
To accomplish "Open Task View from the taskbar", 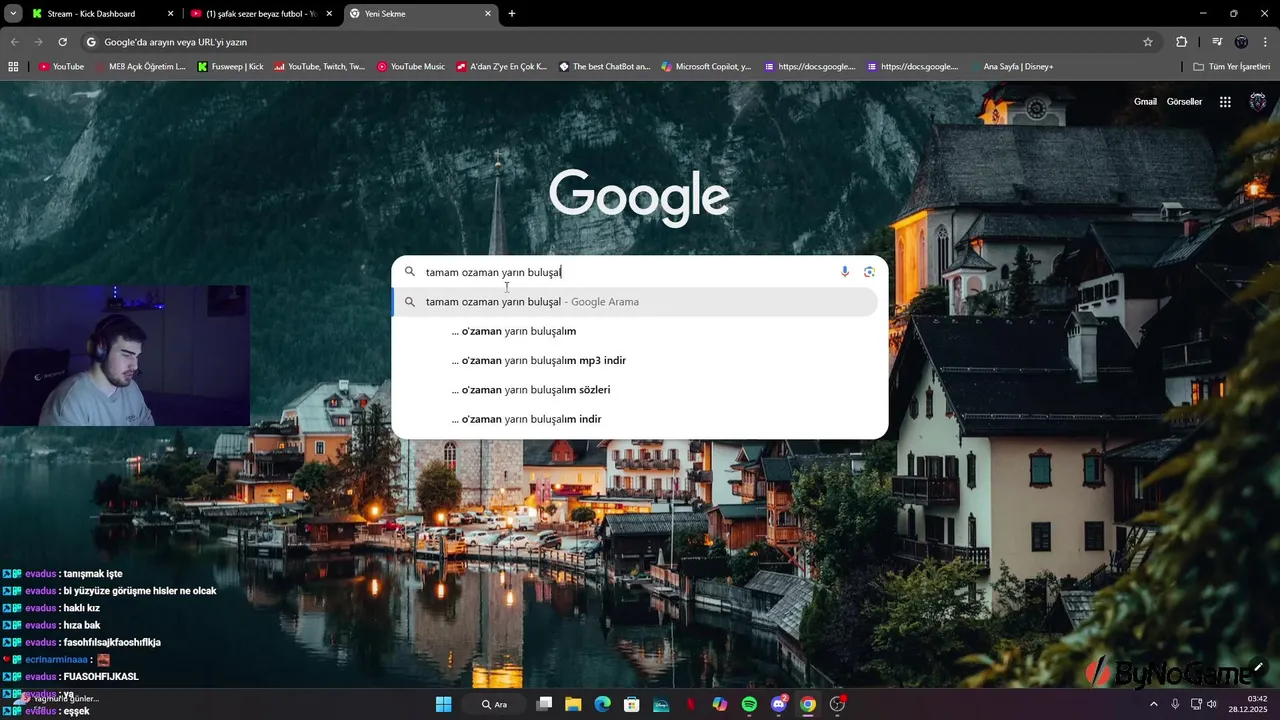I will 544,704.
